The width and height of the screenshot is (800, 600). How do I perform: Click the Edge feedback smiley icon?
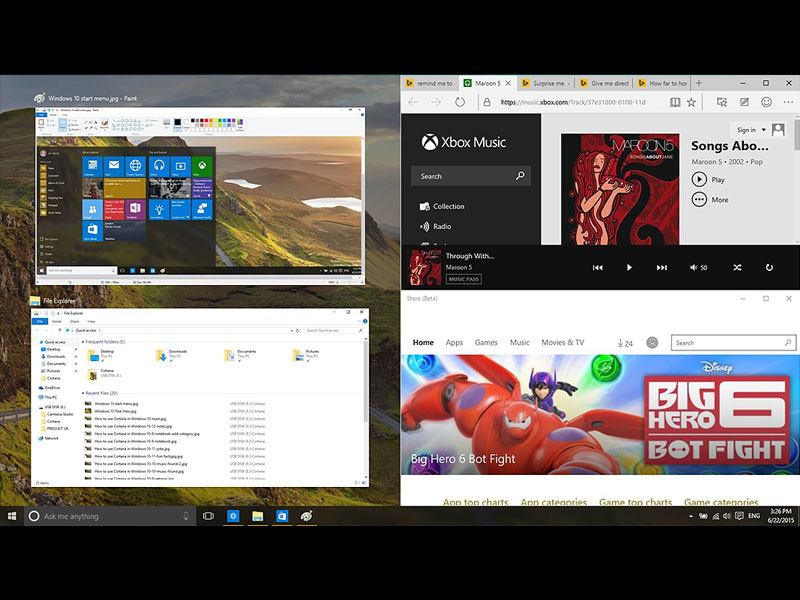[766, 102]
